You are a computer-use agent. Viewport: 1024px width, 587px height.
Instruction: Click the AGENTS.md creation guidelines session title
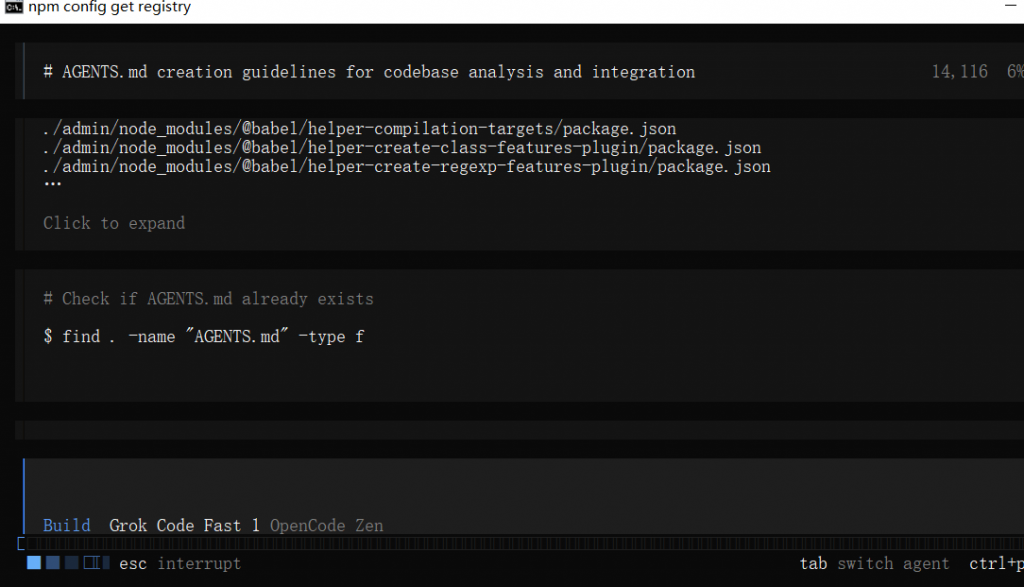click(369, 72)
